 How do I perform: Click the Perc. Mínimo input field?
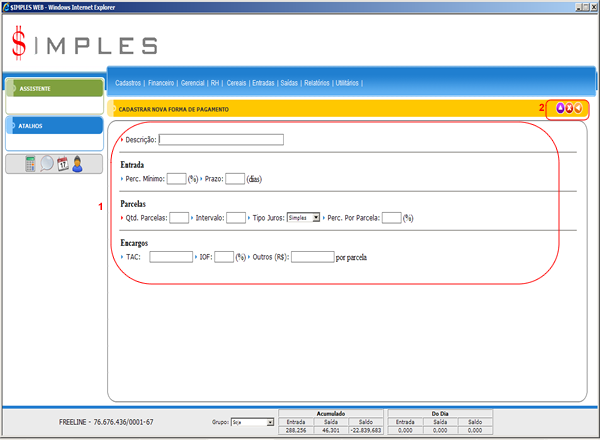176,179
